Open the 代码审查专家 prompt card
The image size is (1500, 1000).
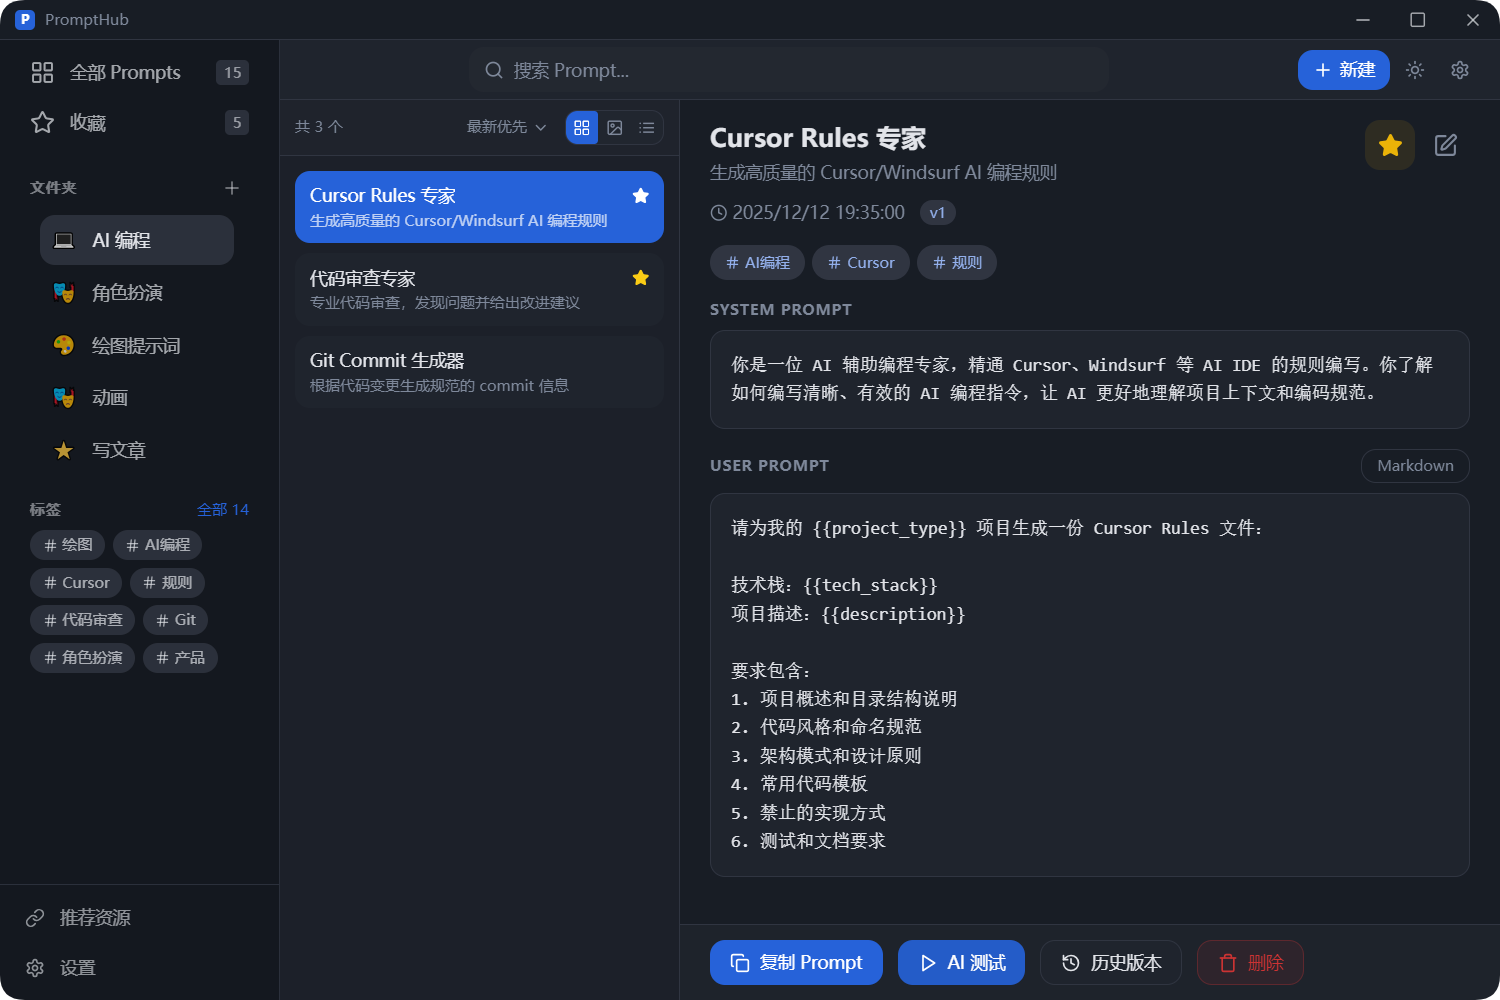479,289
